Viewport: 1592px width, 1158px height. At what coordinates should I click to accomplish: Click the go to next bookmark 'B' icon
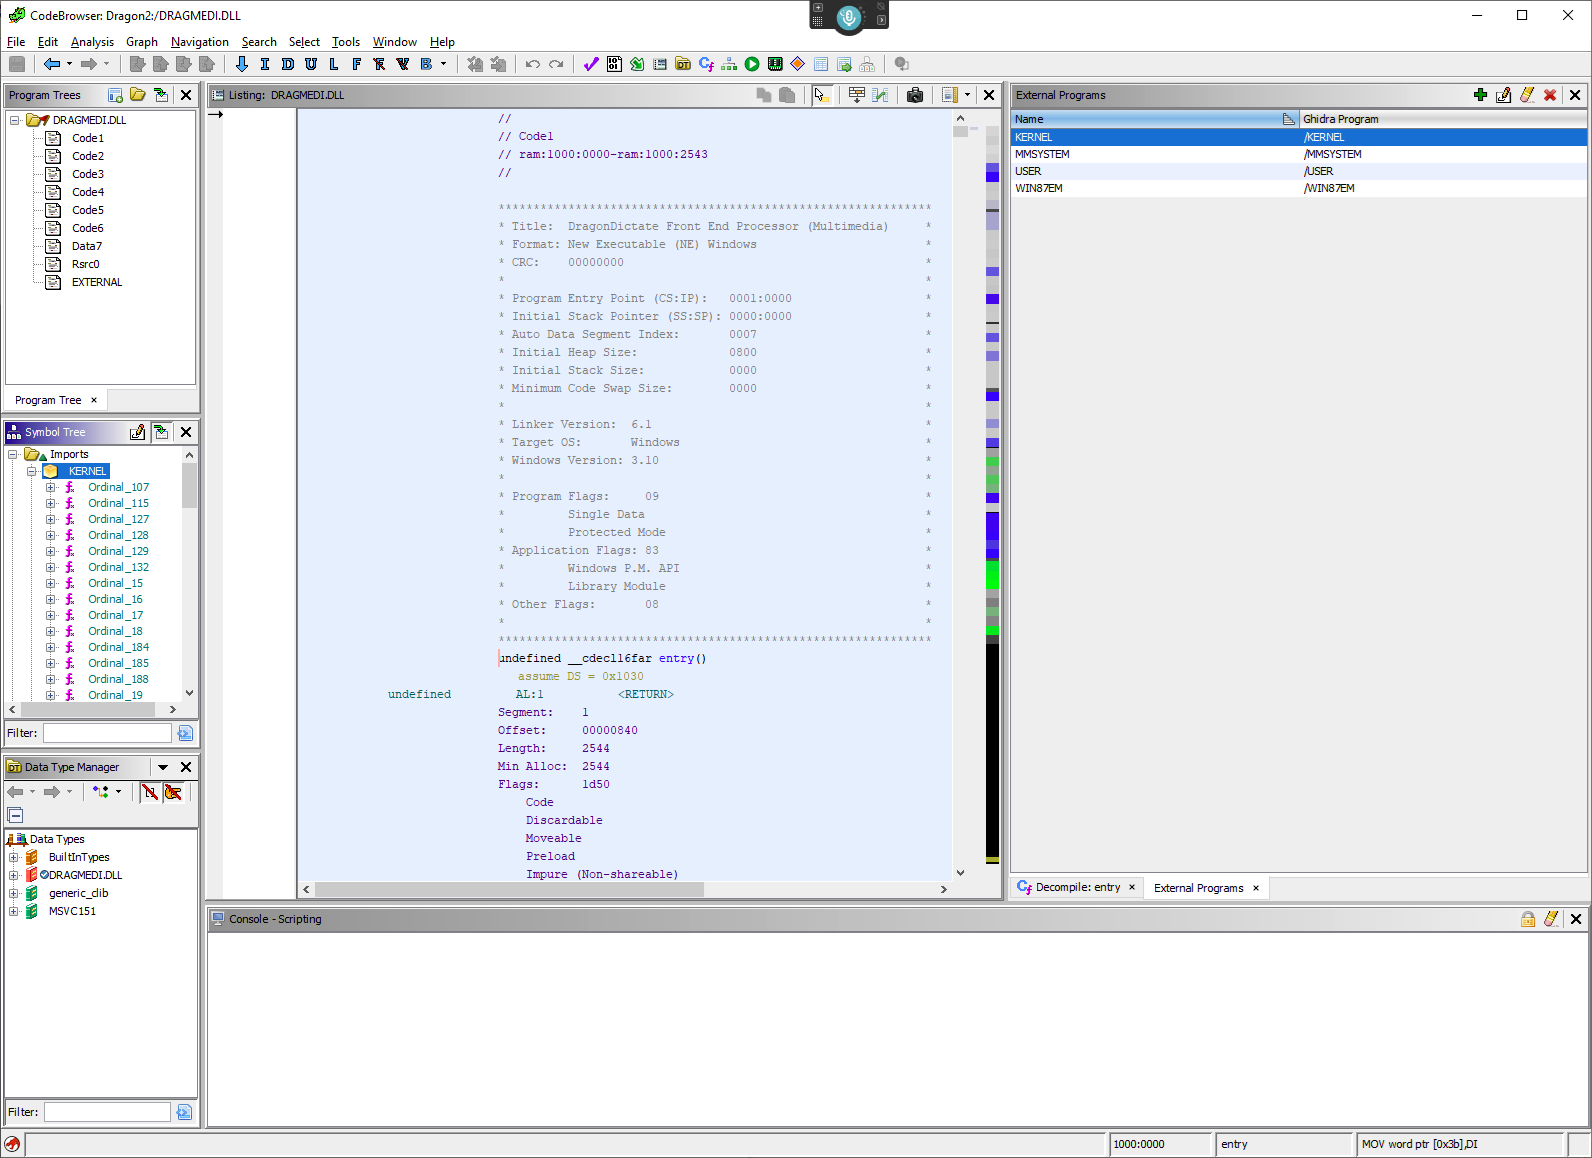point(426,64)
